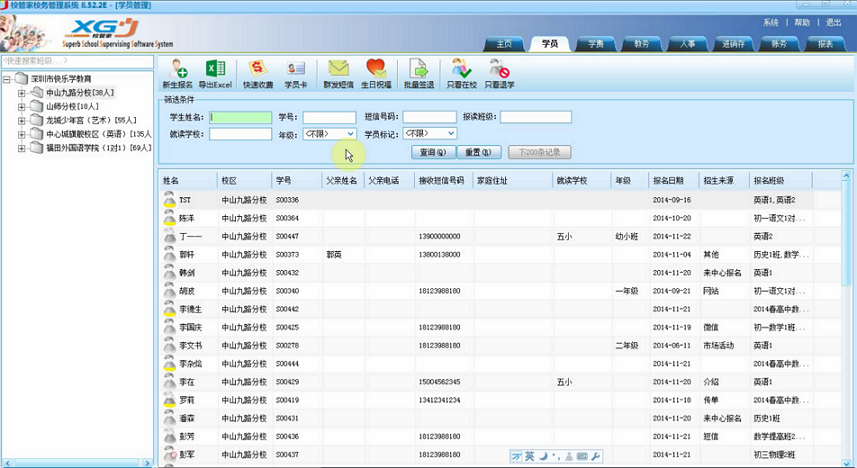Click phone number 15004562345
Viewport: 857px width, 468px height.
point(439,382)
